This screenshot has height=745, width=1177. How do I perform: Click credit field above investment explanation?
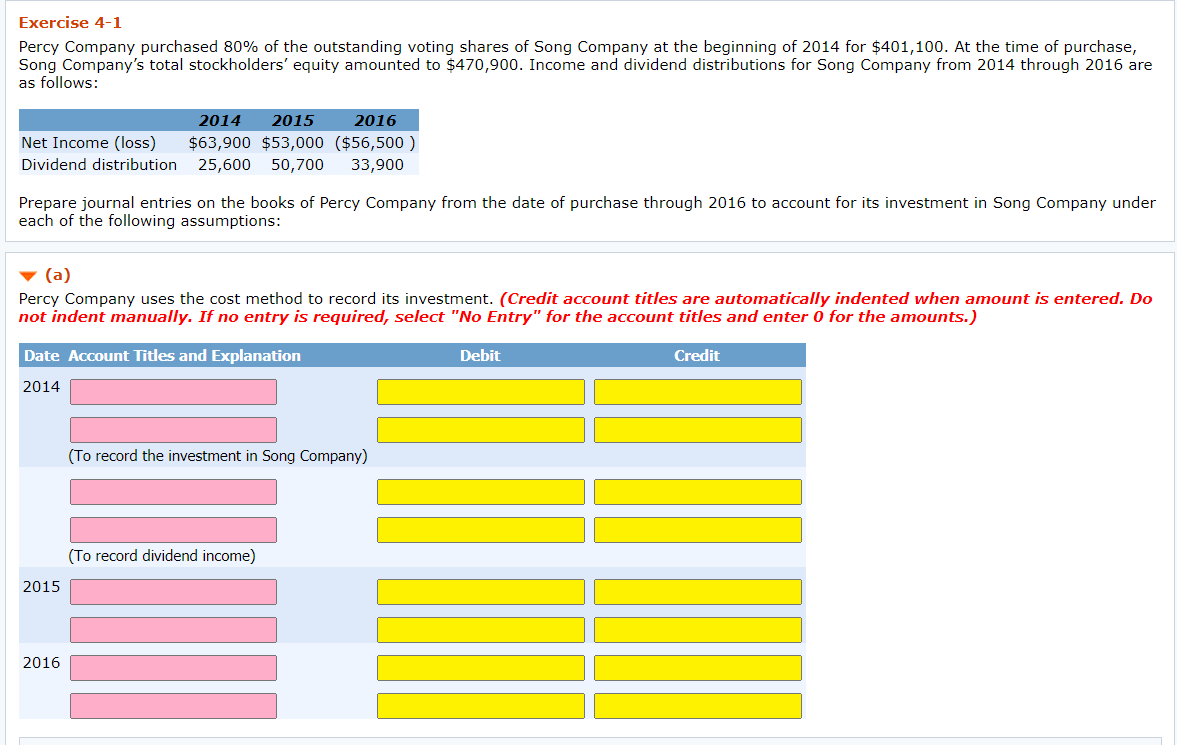tap(697, 430)
